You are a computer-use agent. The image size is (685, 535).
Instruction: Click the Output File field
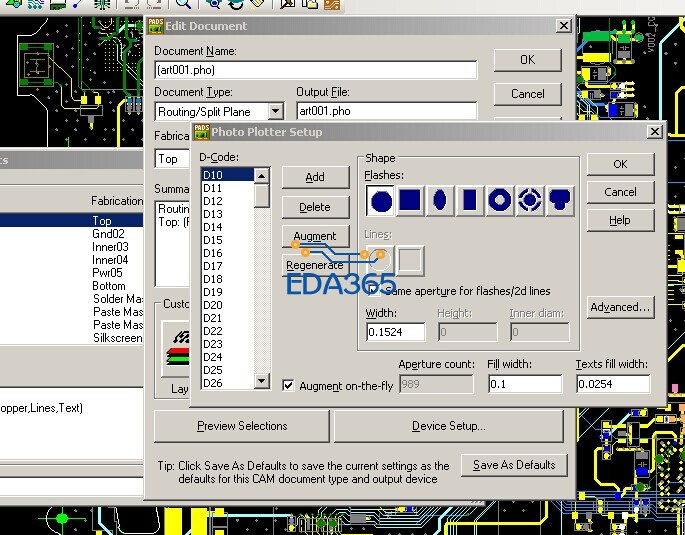(387, 111)
